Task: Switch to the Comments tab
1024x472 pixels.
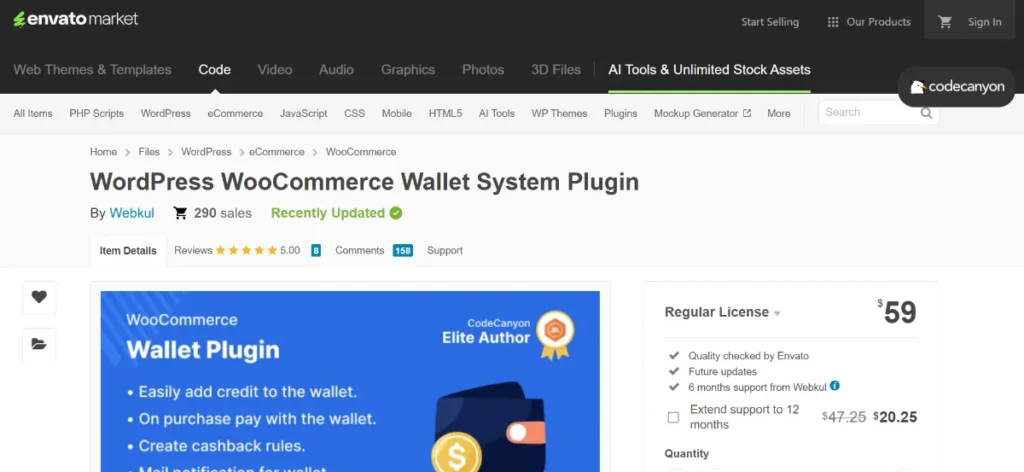Action: click(359, 250)
